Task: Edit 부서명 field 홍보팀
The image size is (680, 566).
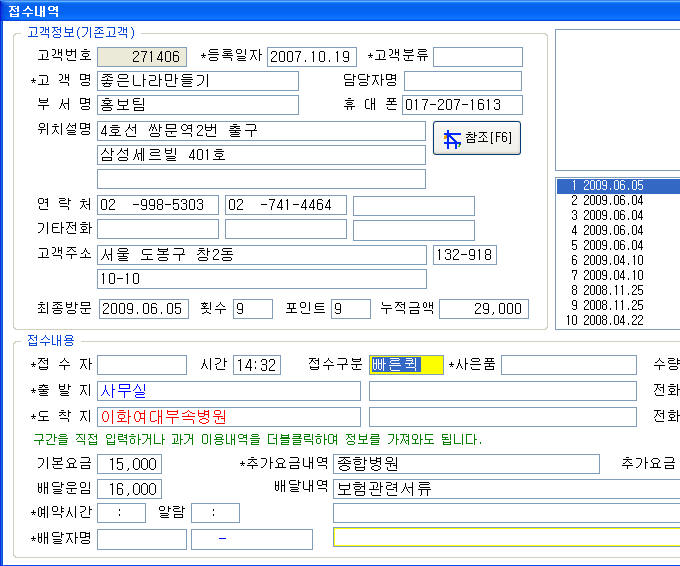Action: pyautogui.click(x=198, y=105)
